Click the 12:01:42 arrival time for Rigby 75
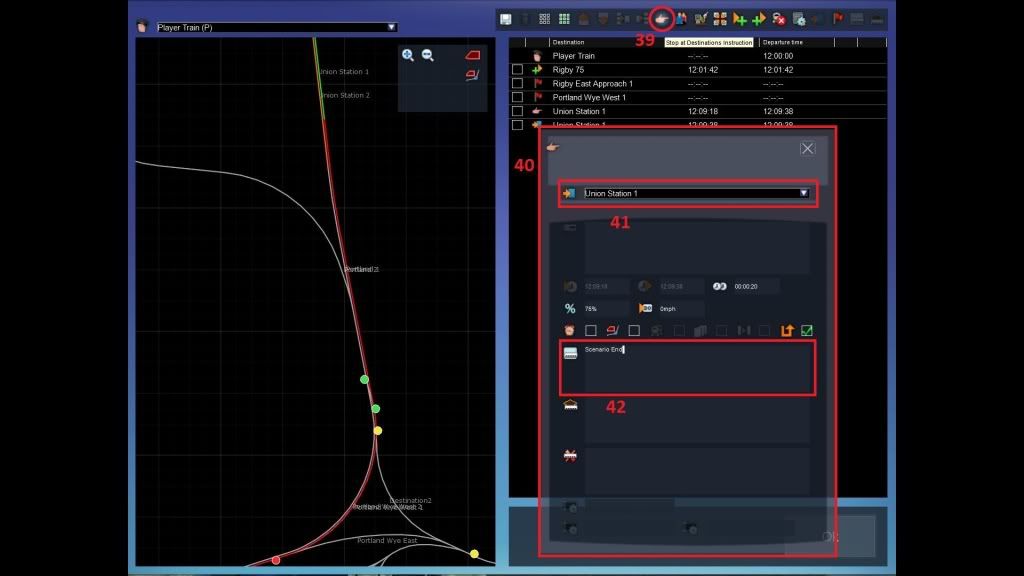1024x576 pixels. 703,69
